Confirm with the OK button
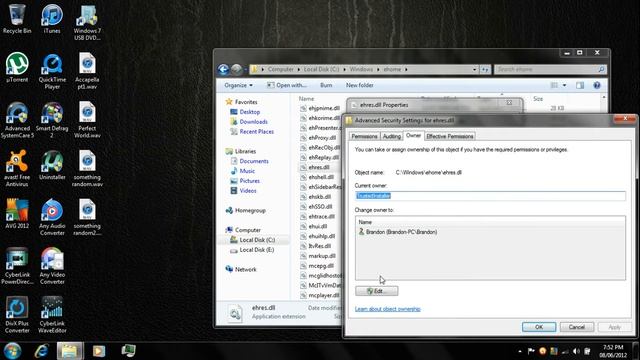Viewport: 640px width, 360px height. pyautogui.click(x=539, y=327)
